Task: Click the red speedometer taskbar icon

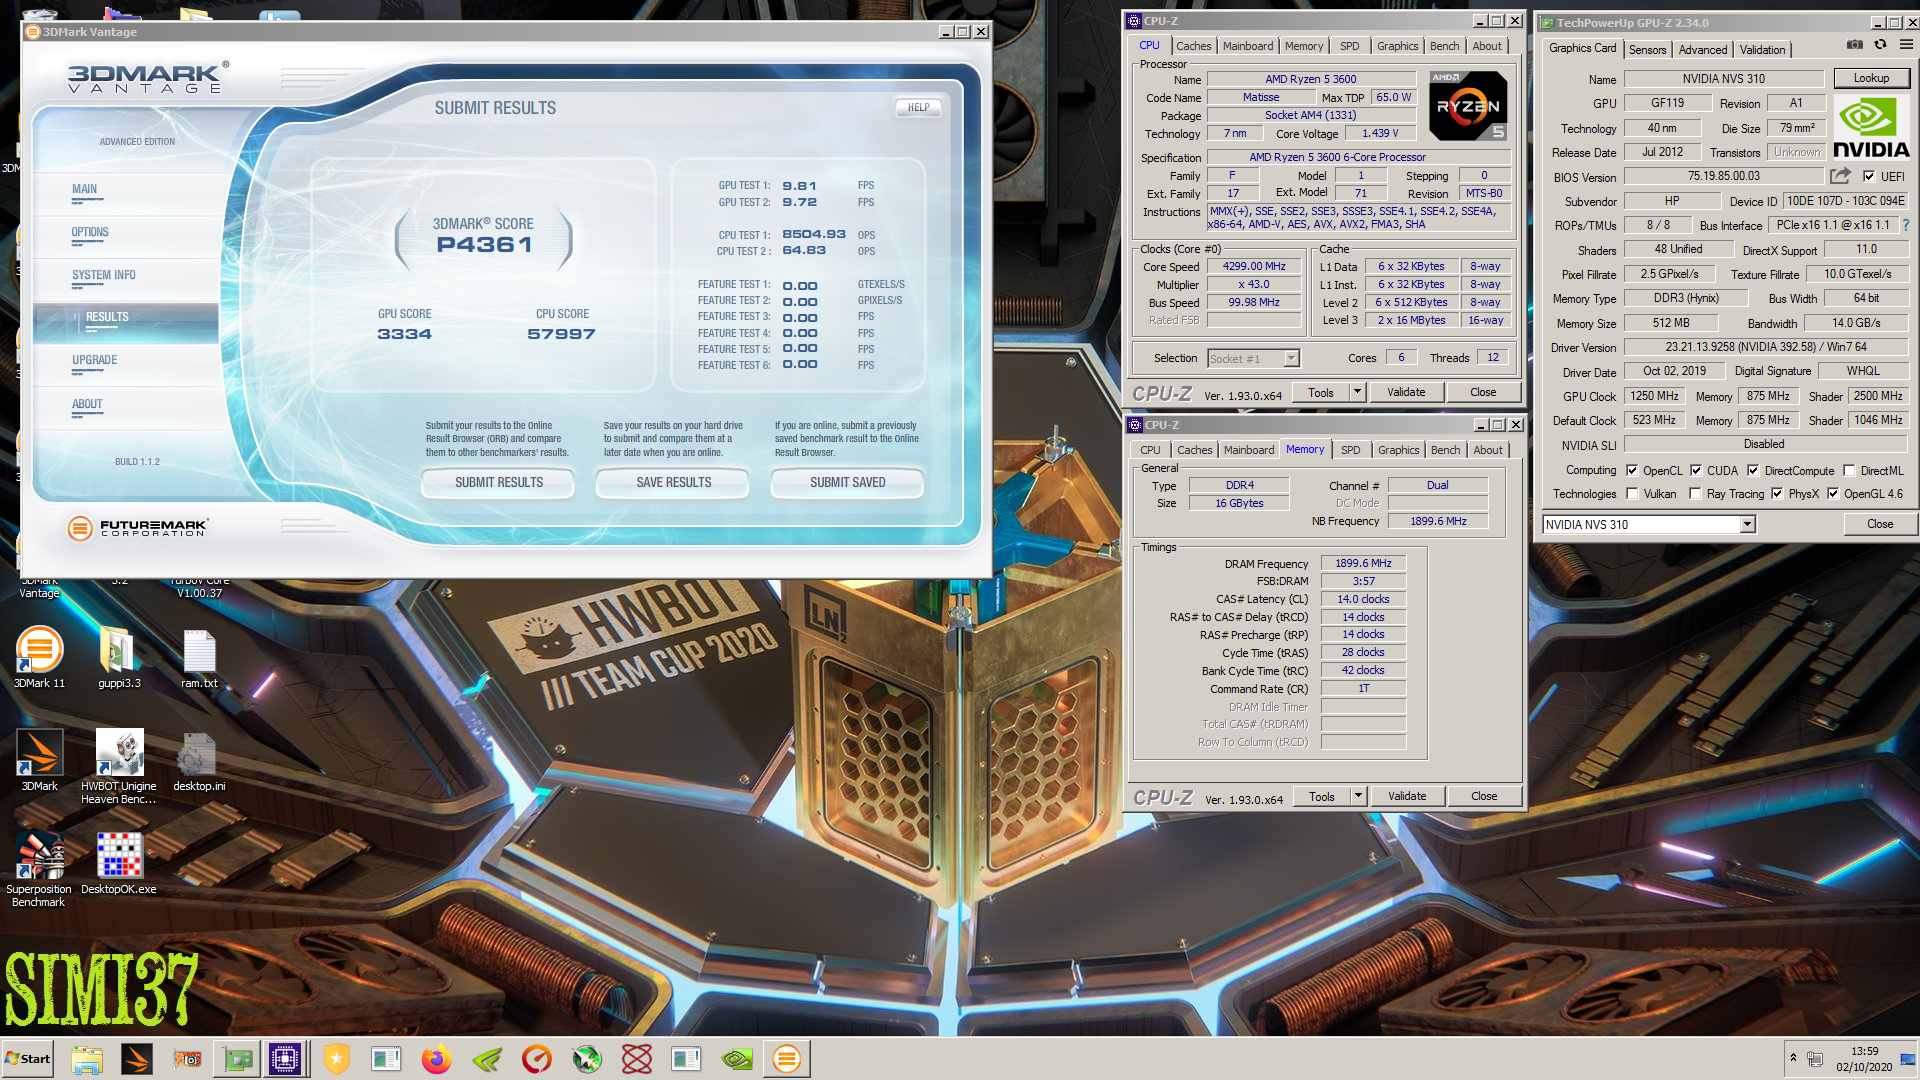Action: [537, 1059]
